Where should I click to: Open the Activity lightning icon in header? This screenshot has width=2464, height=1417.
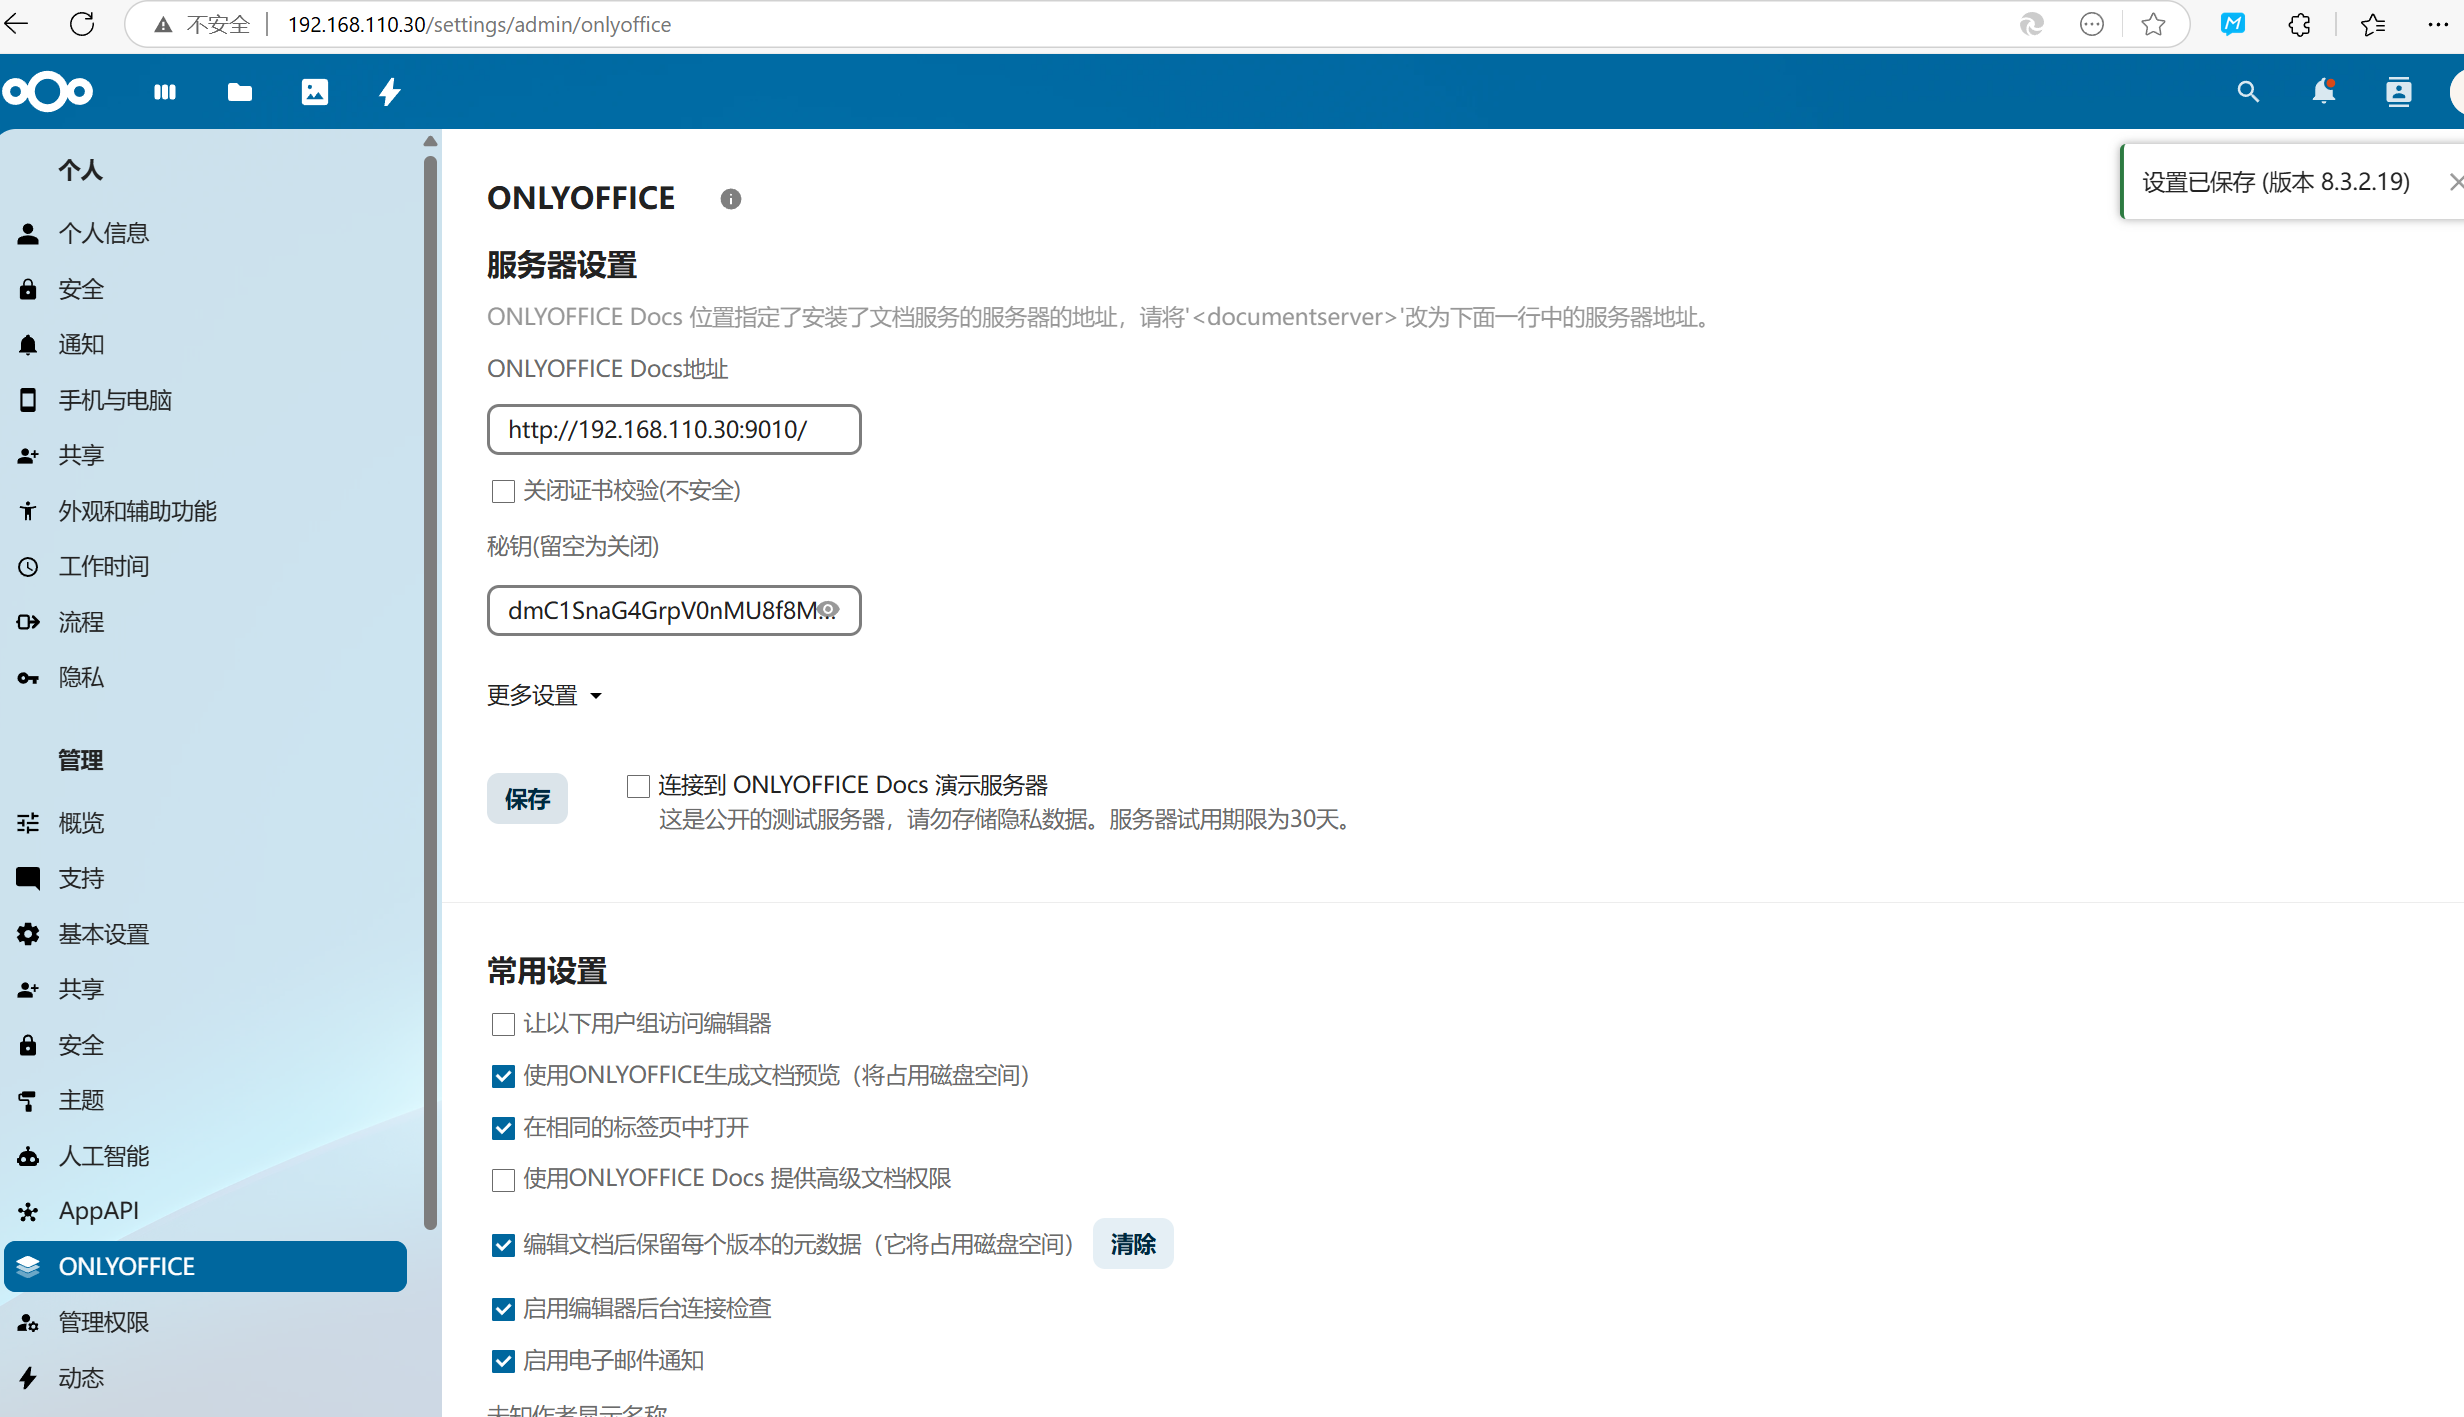pos(390,92)
